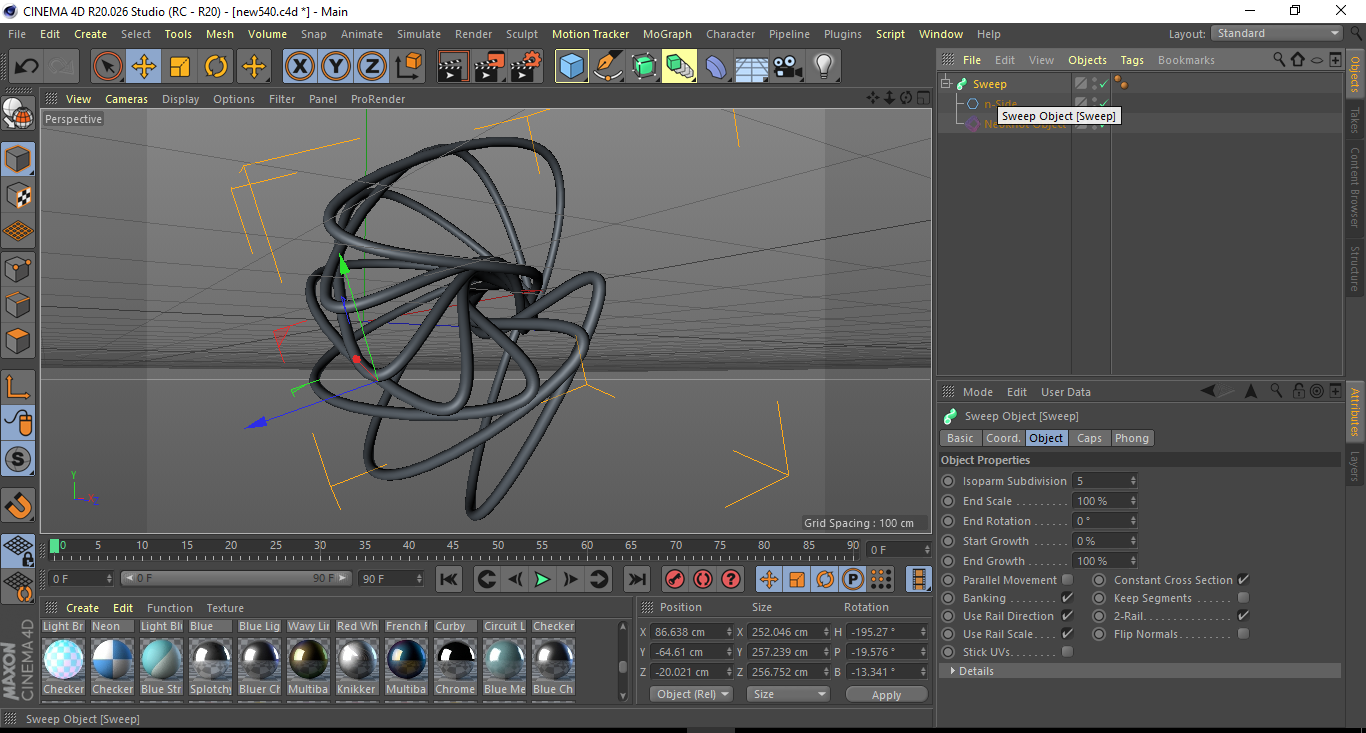Toggle Use Rail Direction checkbox

(1067, 616)
